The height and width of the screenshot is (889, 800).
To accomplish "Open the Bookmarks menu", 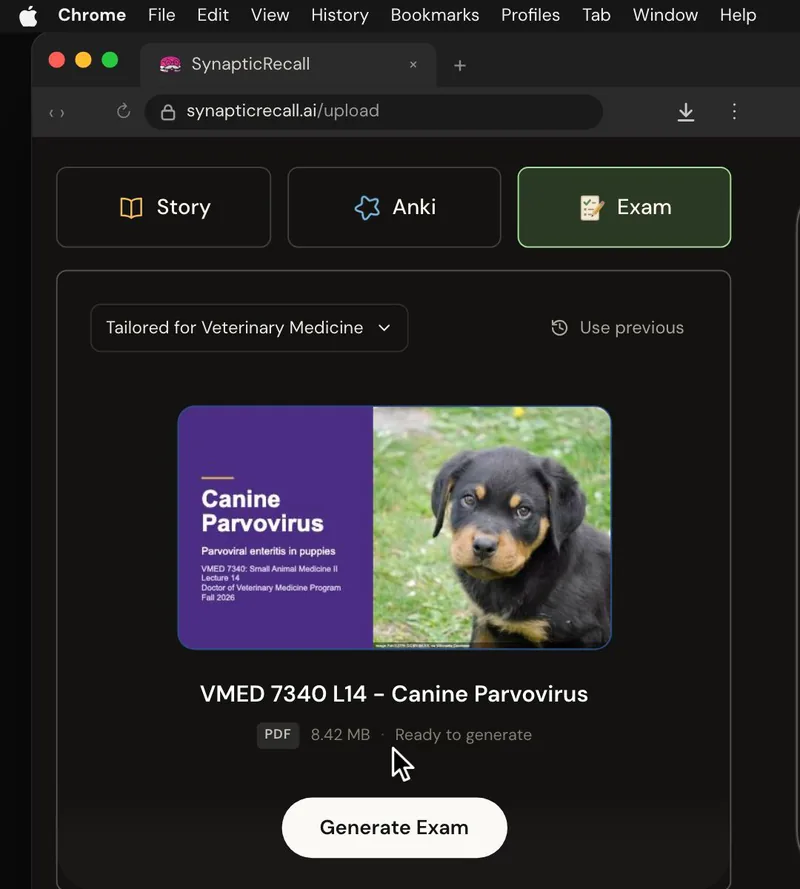I will (x=435, y=15).
